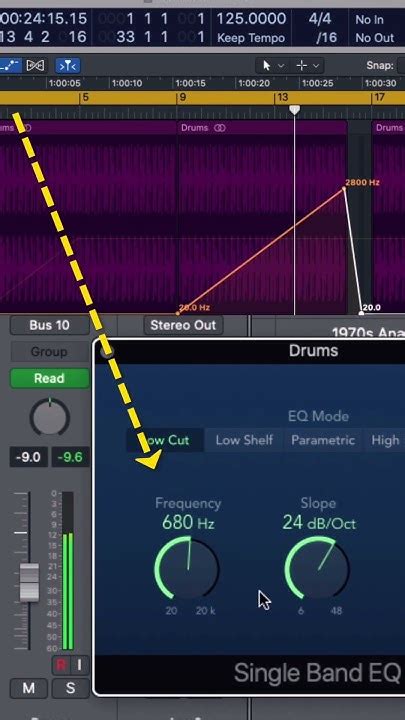
Task: Click the Group slot on channel strip
Action: point(50,352)
